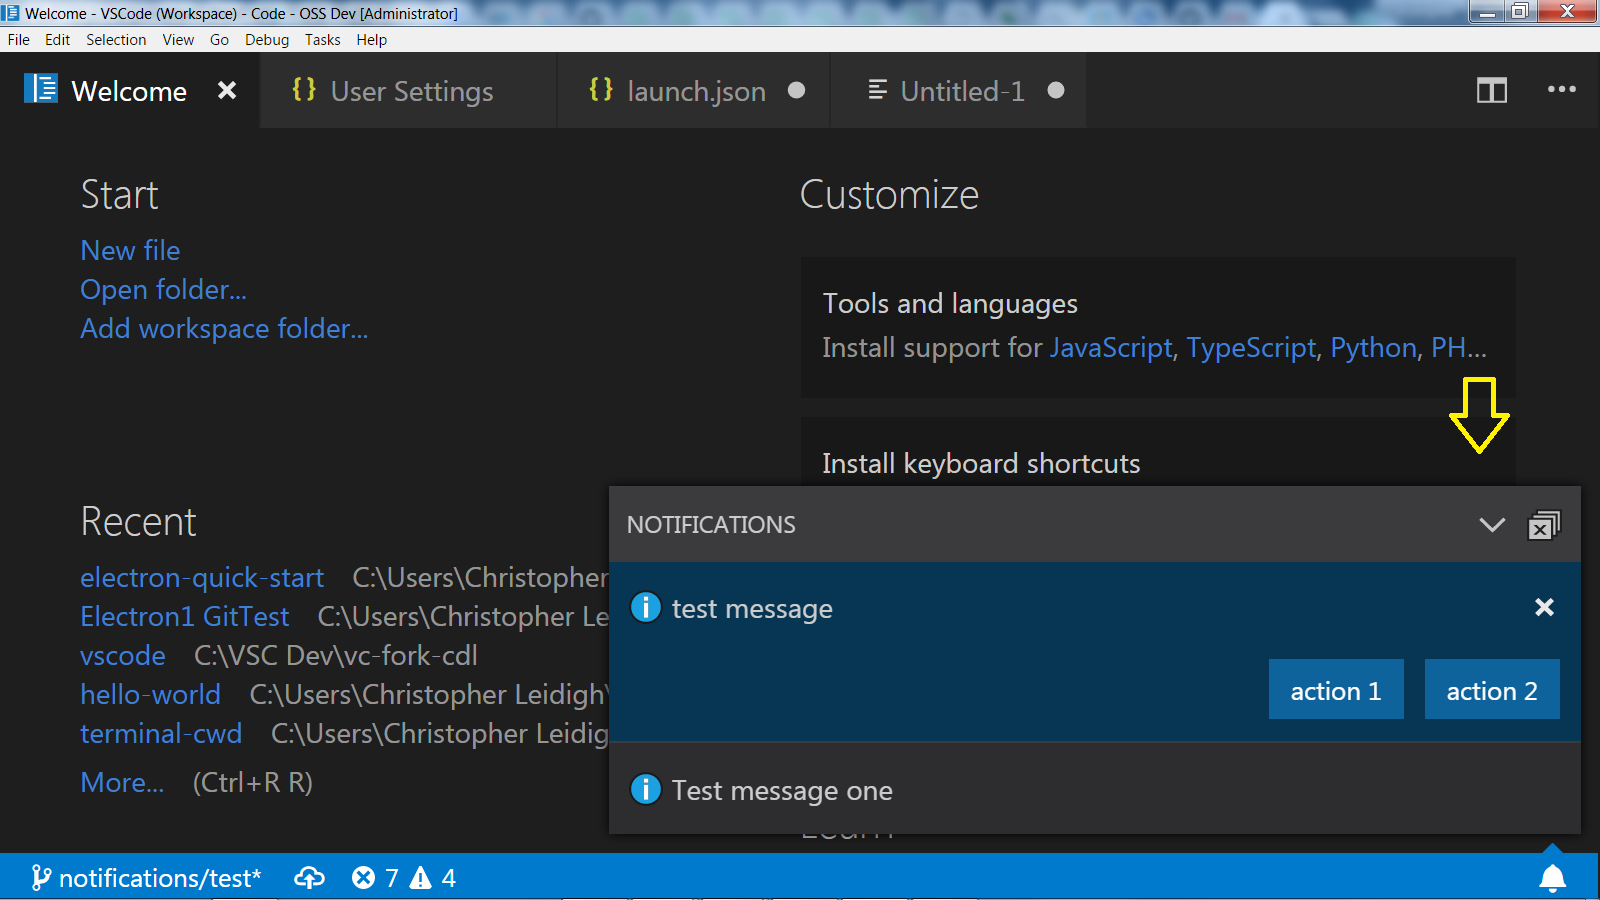Screen dimensions: 1600x900
Task: Click the notifications bell in the status bar
Action: pyautogui.click(x=1552, y=878)
